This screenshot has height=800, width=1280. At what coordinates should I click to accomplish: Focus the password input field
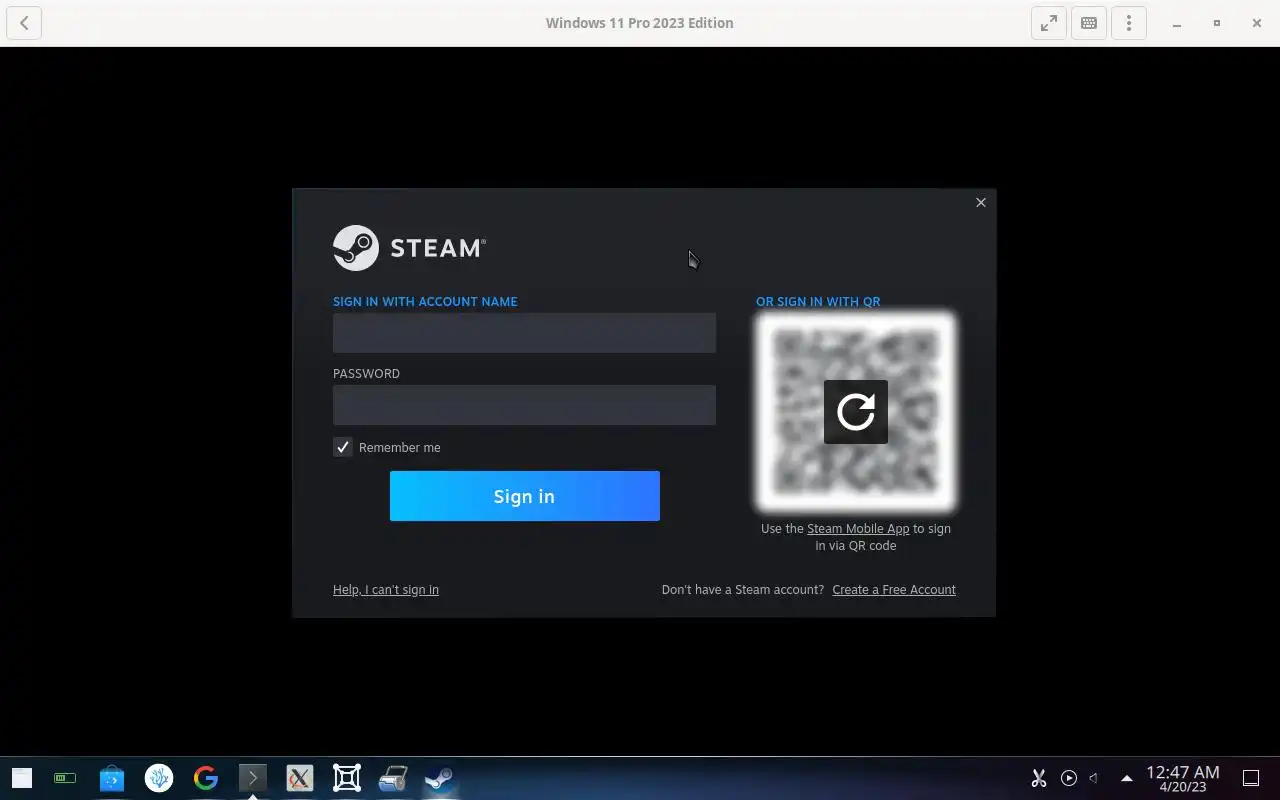pyautogui.click(x=524, y=405)
